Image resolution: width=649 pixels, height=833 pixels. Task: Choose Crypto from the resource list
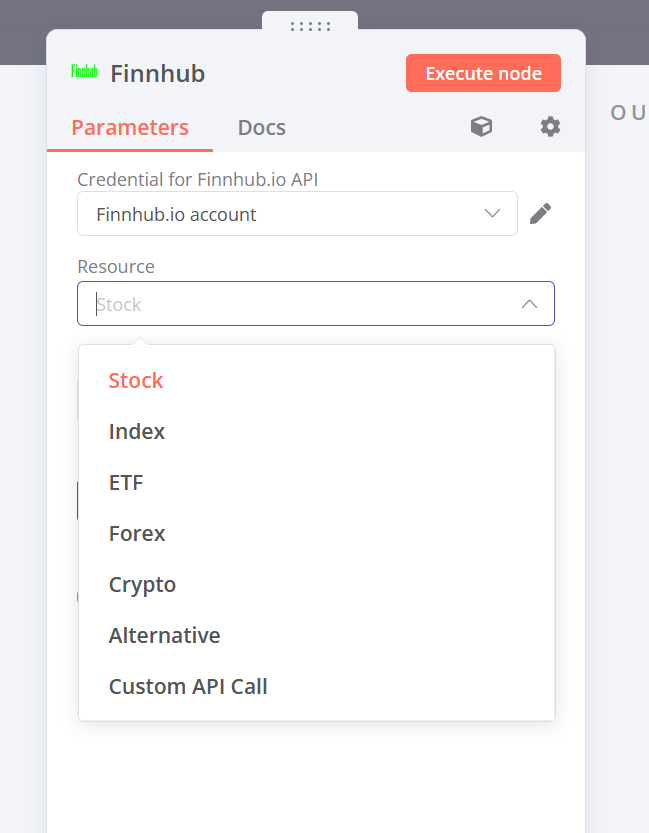click(142, 585)
